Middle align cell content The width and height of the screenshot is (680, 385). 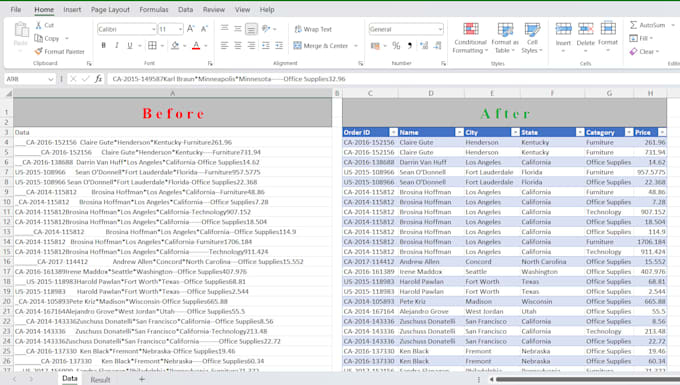[238, 29]
